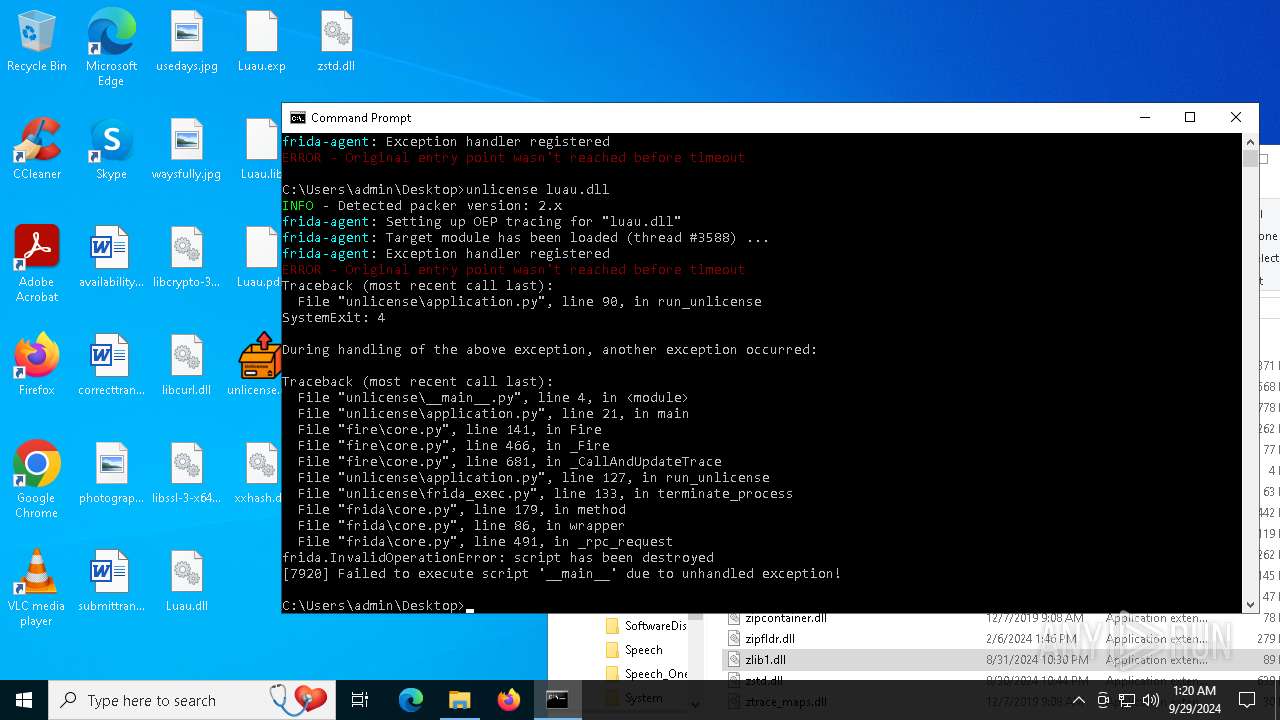Show hidden system tray icons
Screen dimensions: 1280x720
[x=1079, y=700]
